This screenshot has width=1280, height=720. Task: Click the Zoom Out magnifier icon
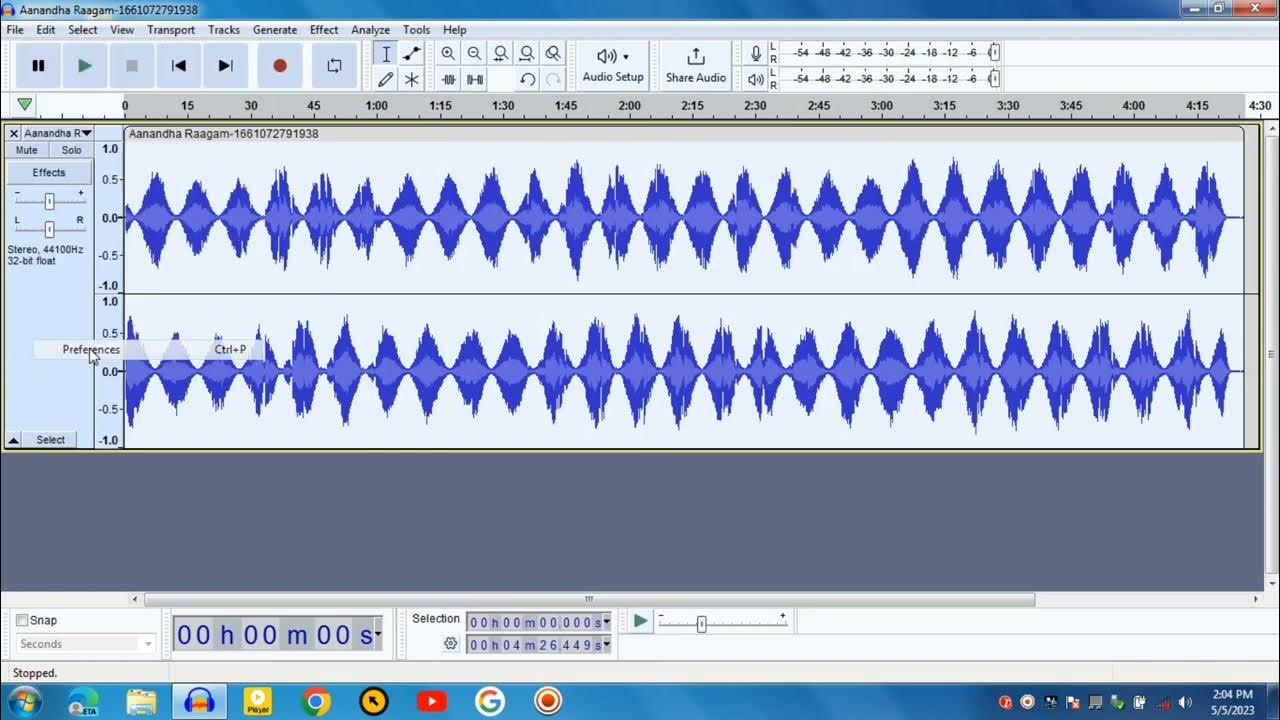(474, 54)
